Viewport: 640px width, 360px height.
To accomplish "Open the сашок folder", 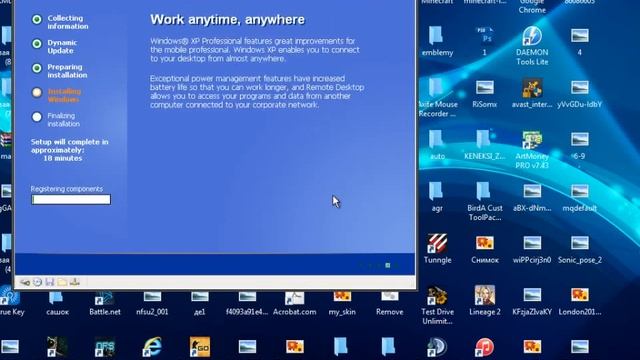I will [x=57, y=298].
